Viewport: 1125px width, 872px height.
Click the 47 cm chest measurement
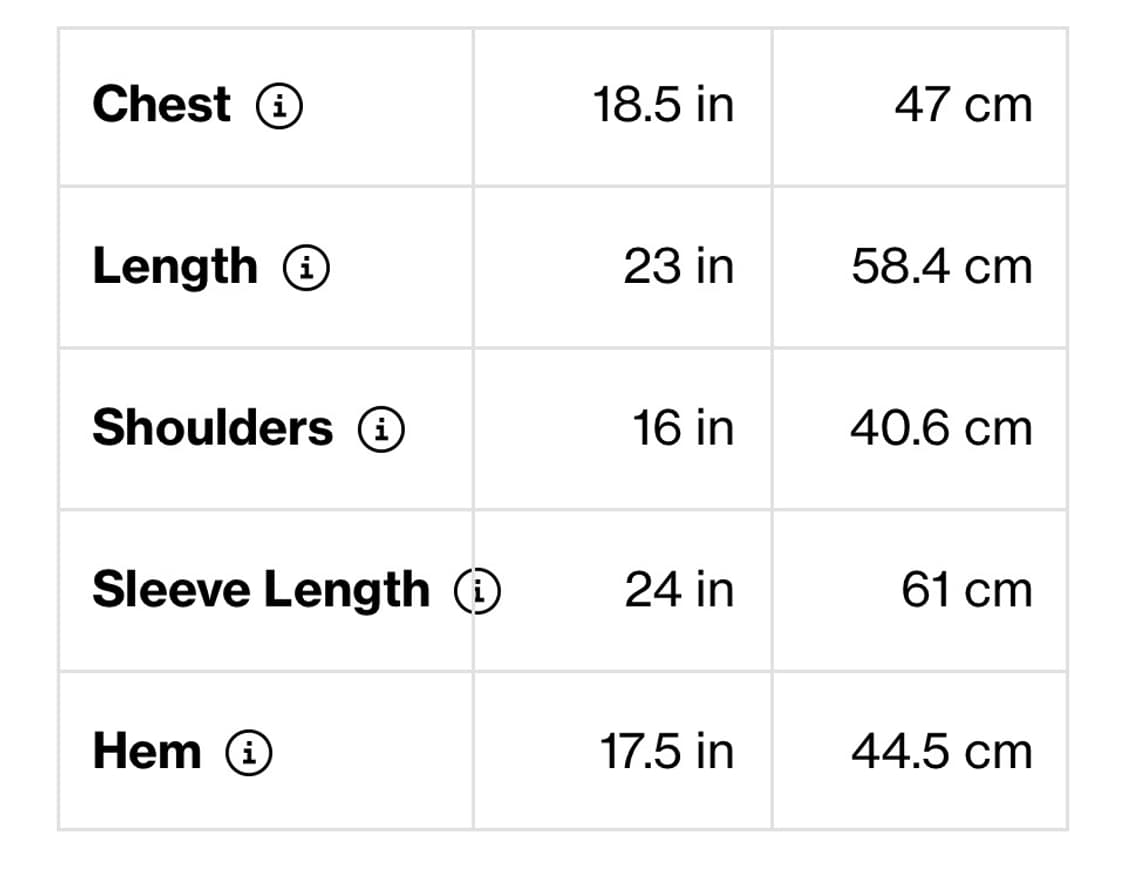[x=963, y=105]
